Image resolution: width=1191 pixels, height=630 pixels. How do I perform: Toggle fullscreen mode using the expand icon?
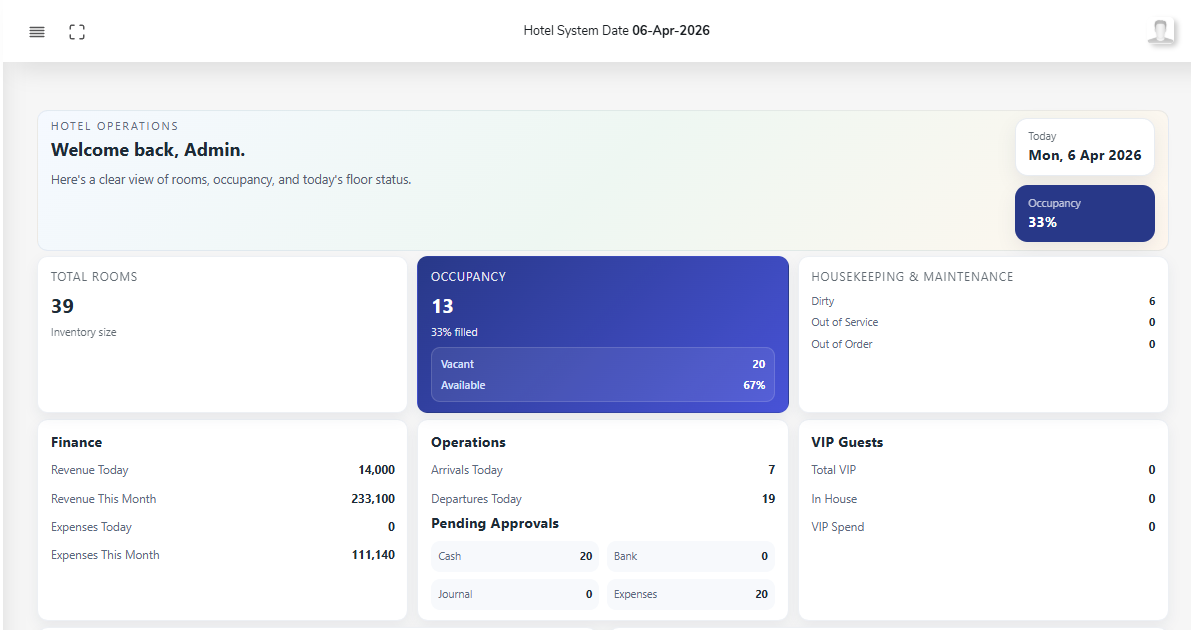click(77, 31)
